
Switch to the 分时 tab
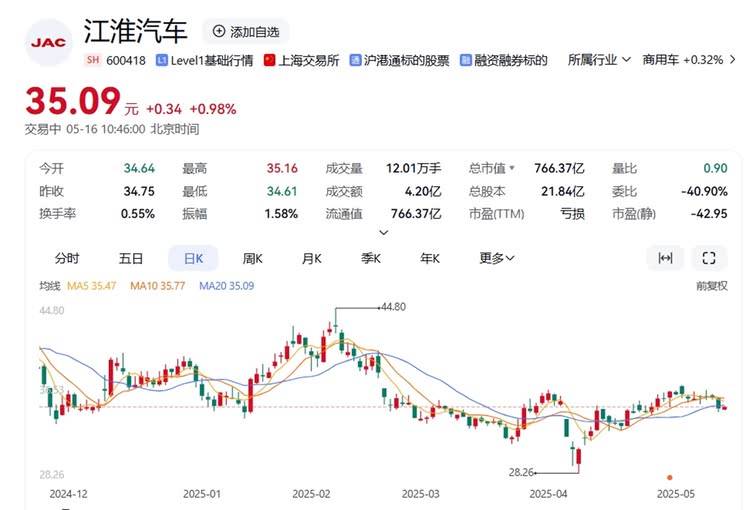[67, 258]
